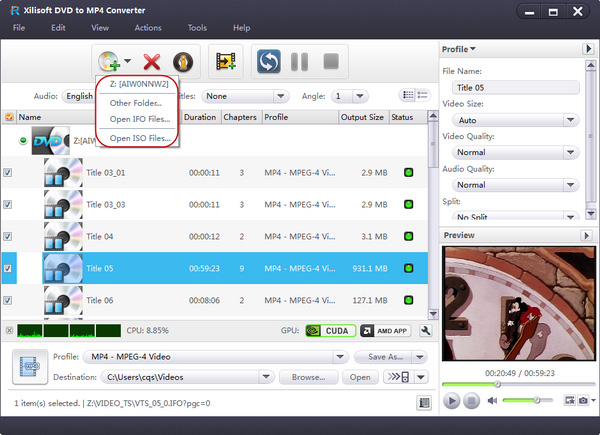Open the device transfer dropdown arrow
The width and height of the screenshot is (600, 435).
[x=421, y=377]
